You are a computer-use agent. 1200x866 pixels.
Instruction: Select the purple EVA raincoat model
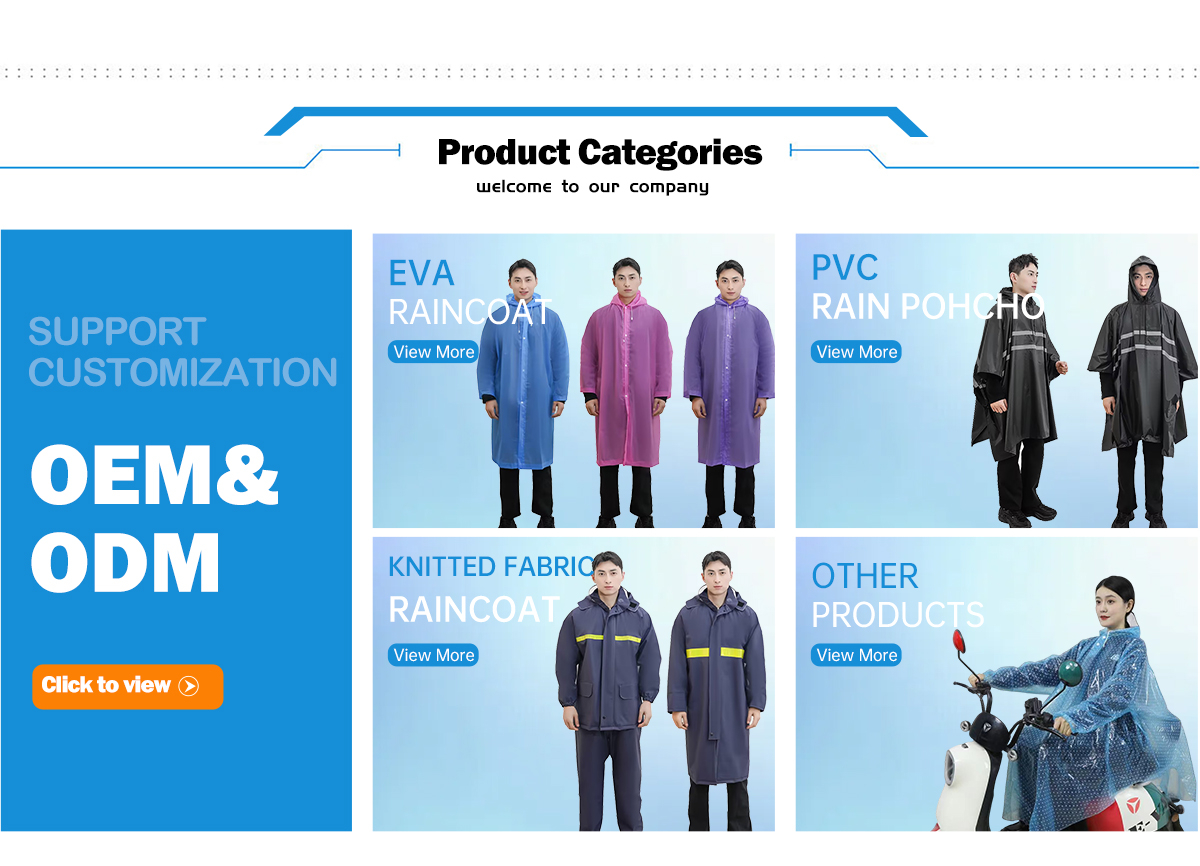(x=730, y=392)
